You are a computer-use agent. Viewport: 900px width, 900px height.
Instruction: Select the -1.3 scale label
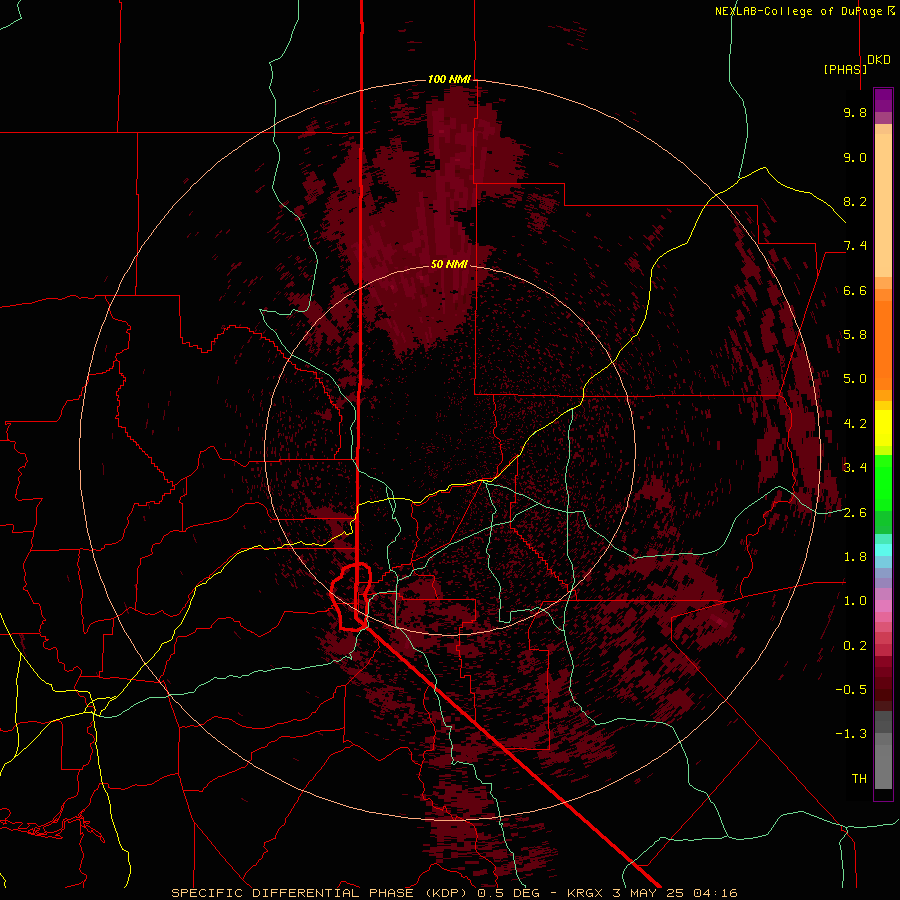[851, 734]
